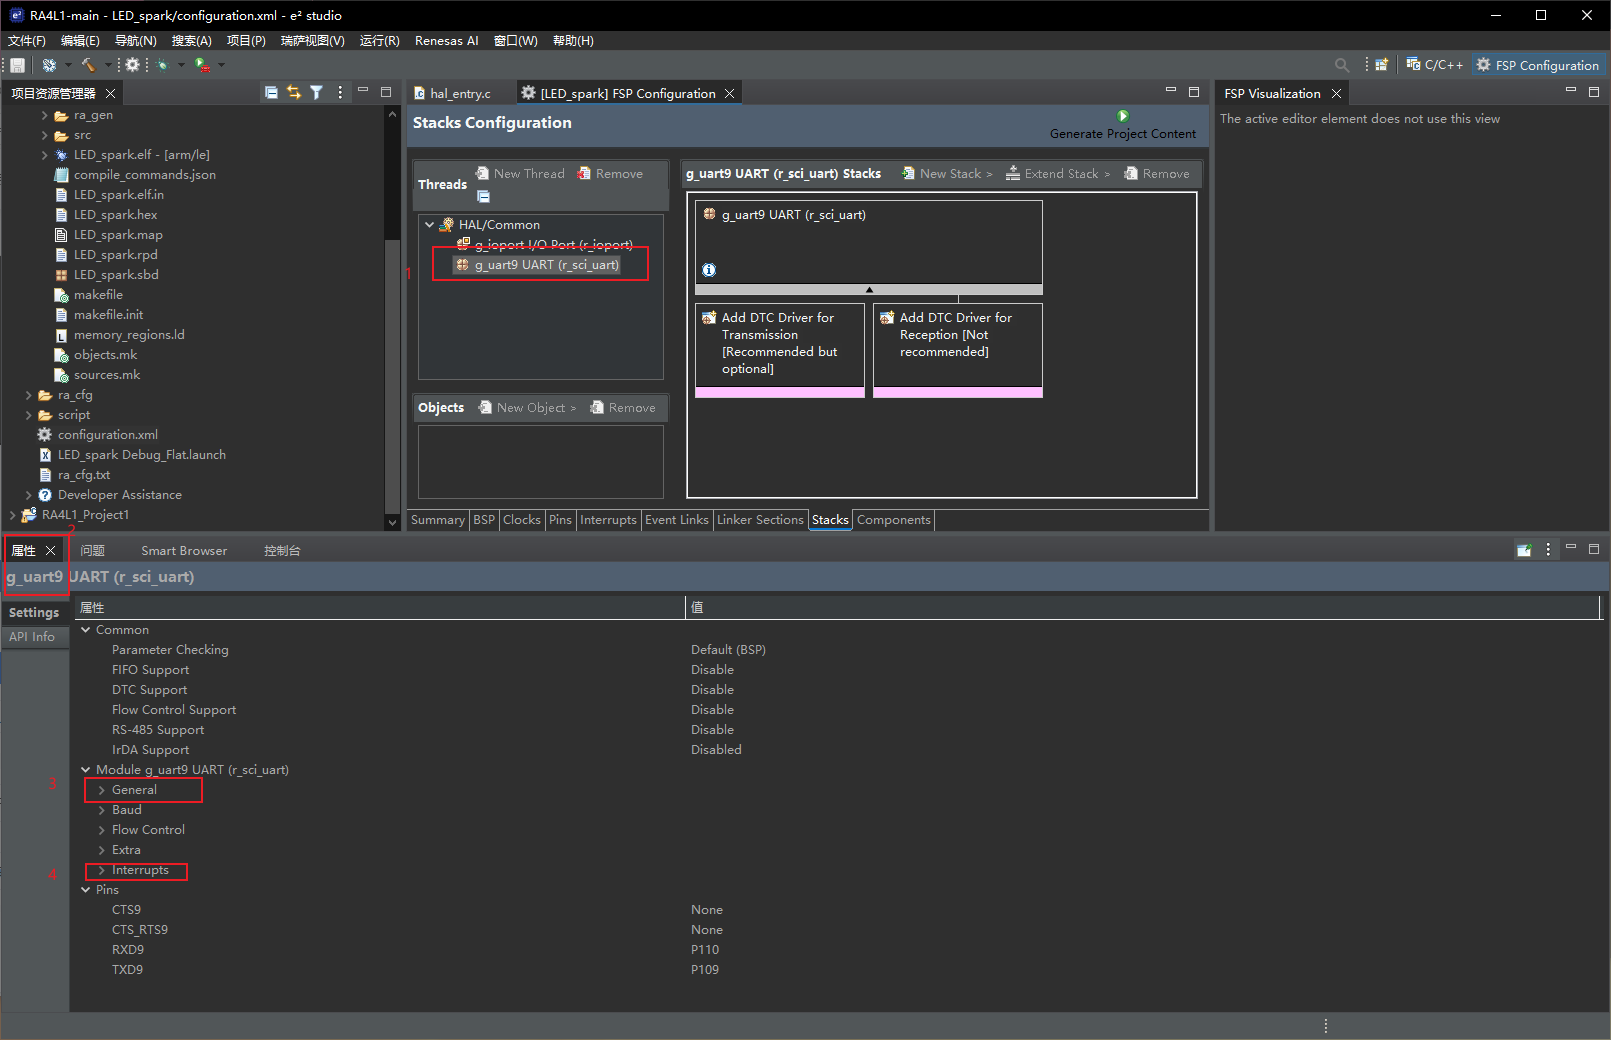Click the green bug Debug icon

click(162, 65)
